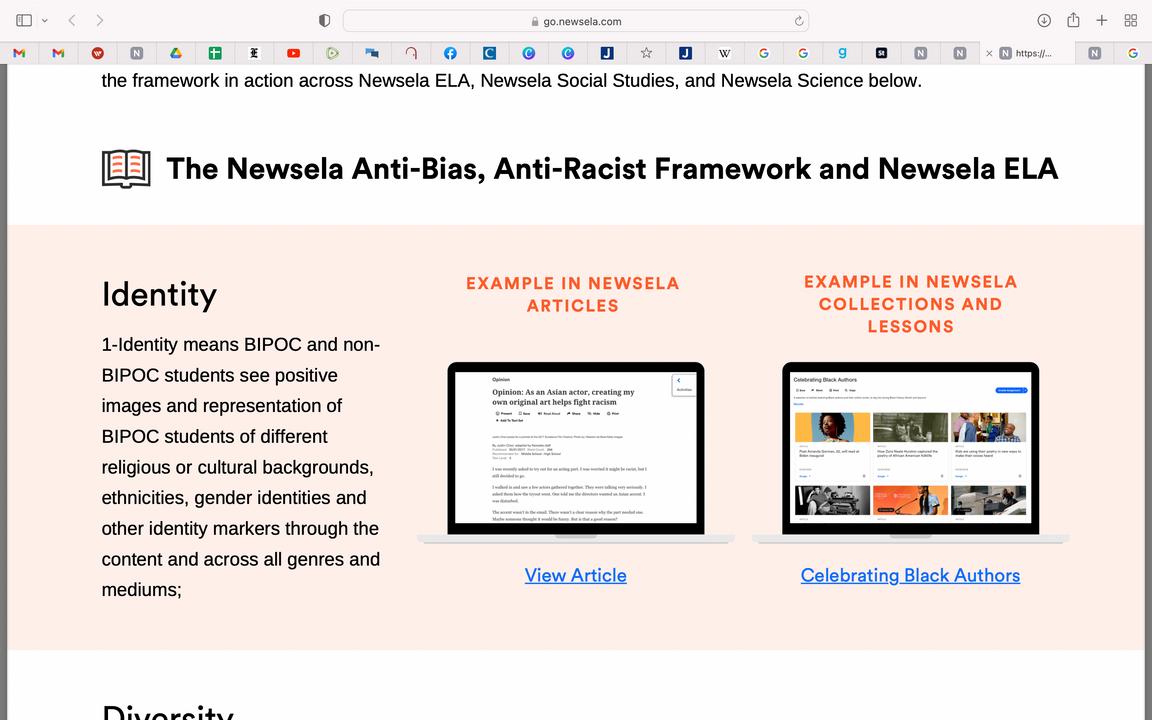
Task: Switch to the Google Drive tab
Action: [176, 53]
